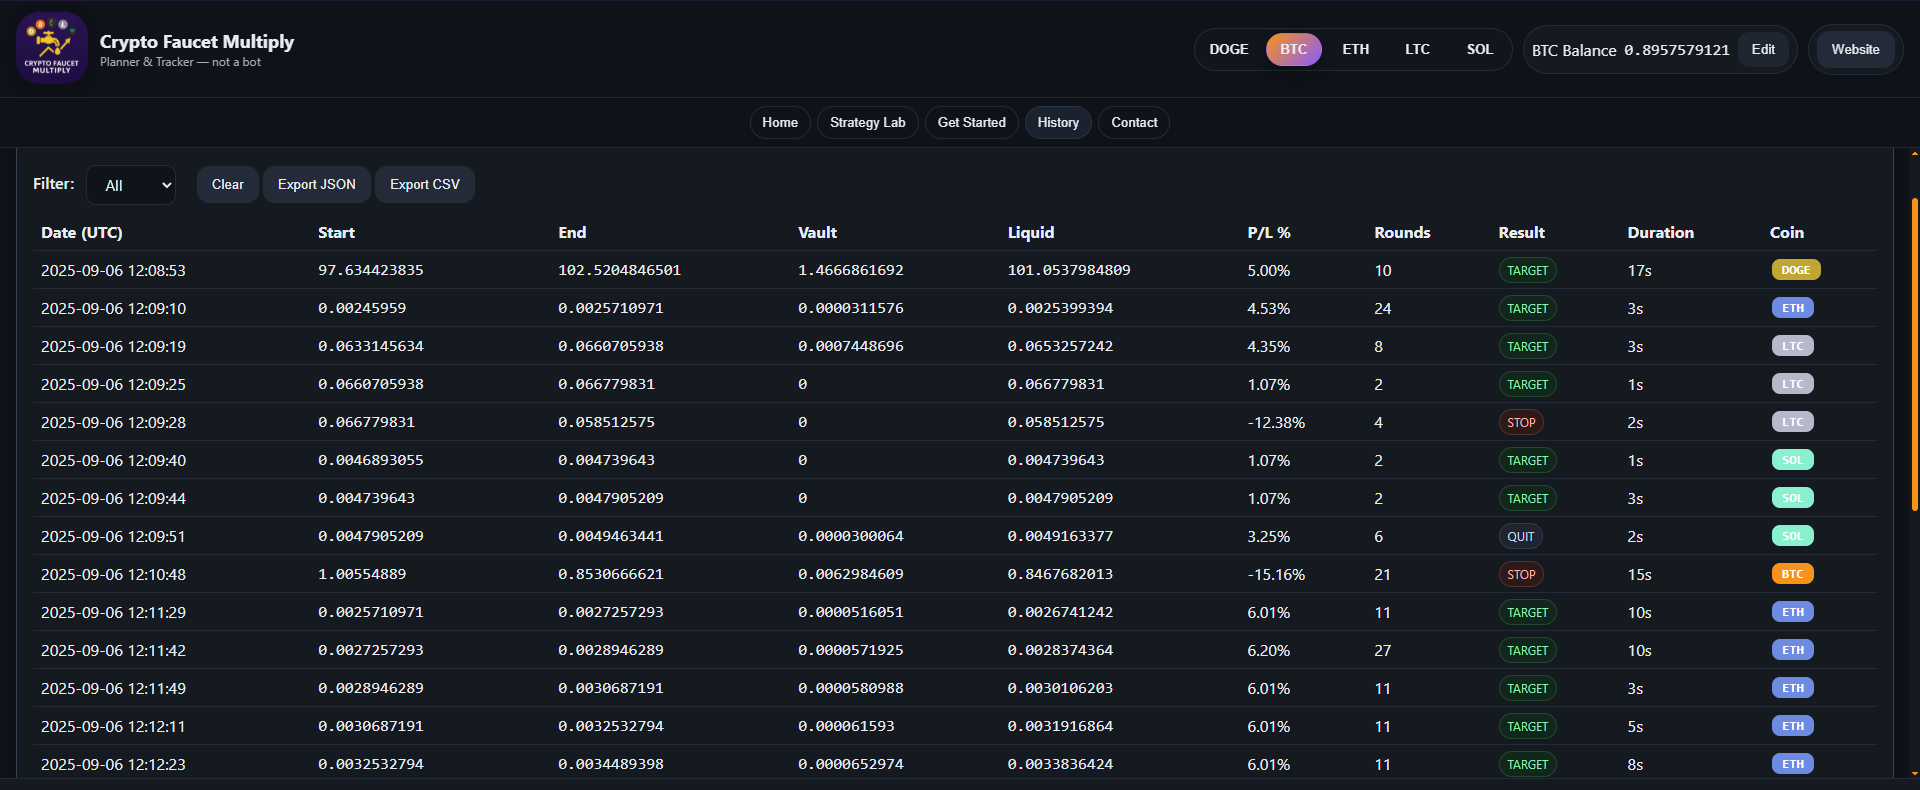Go to the Home tab
This screenshot has width=1920, height=790.
780,122
